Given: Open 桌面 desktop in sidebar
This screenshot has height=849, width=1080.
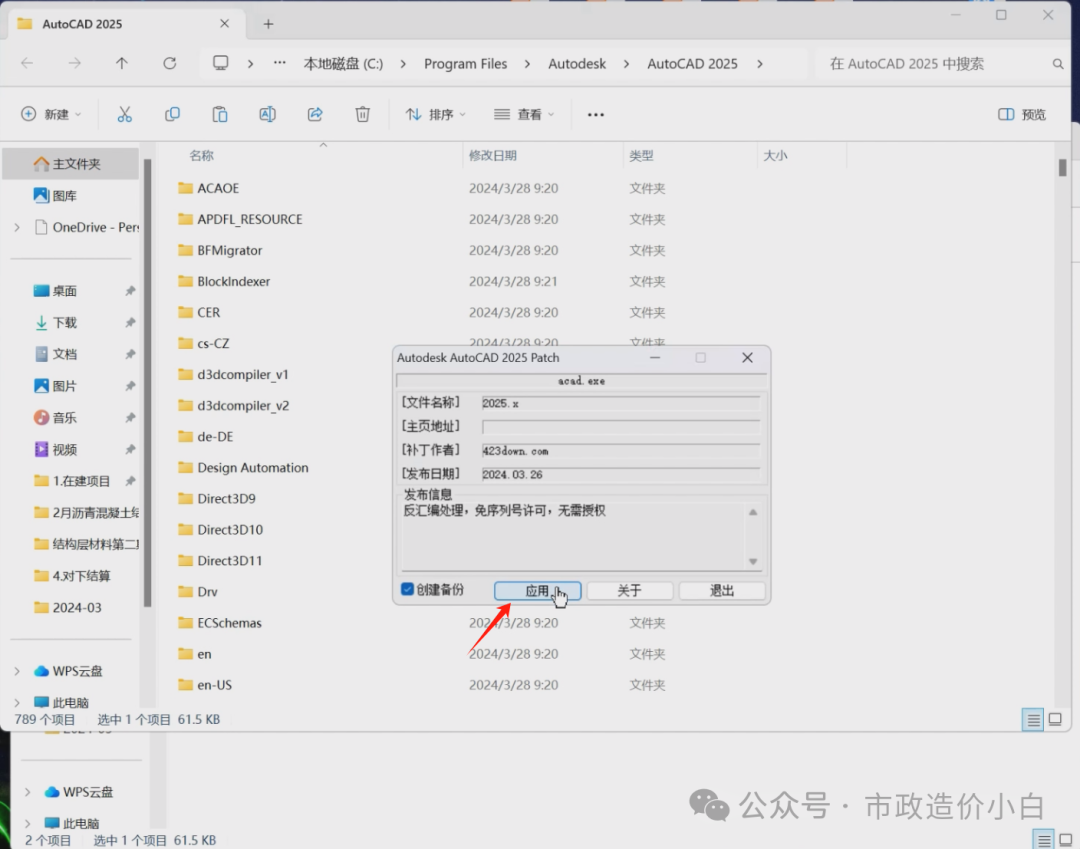Looking at the screenshot, I should click(55, 291).
